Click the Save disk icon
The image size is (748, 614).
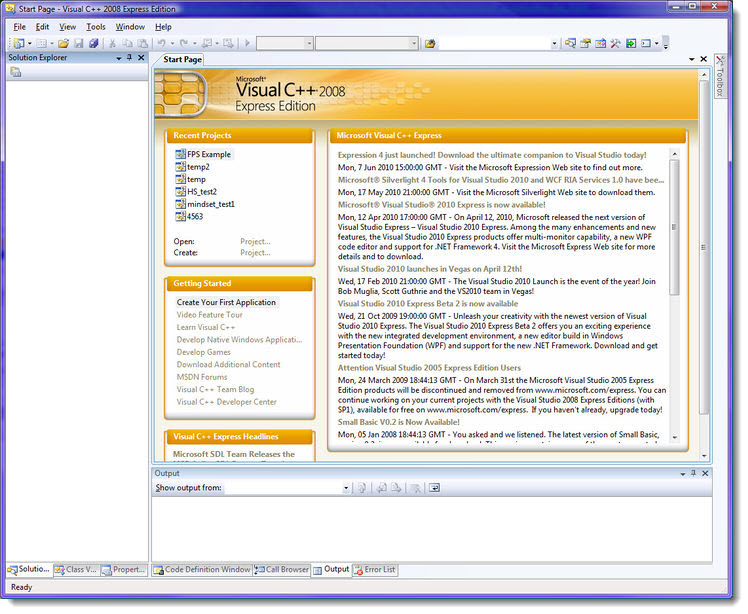(79, 43)
